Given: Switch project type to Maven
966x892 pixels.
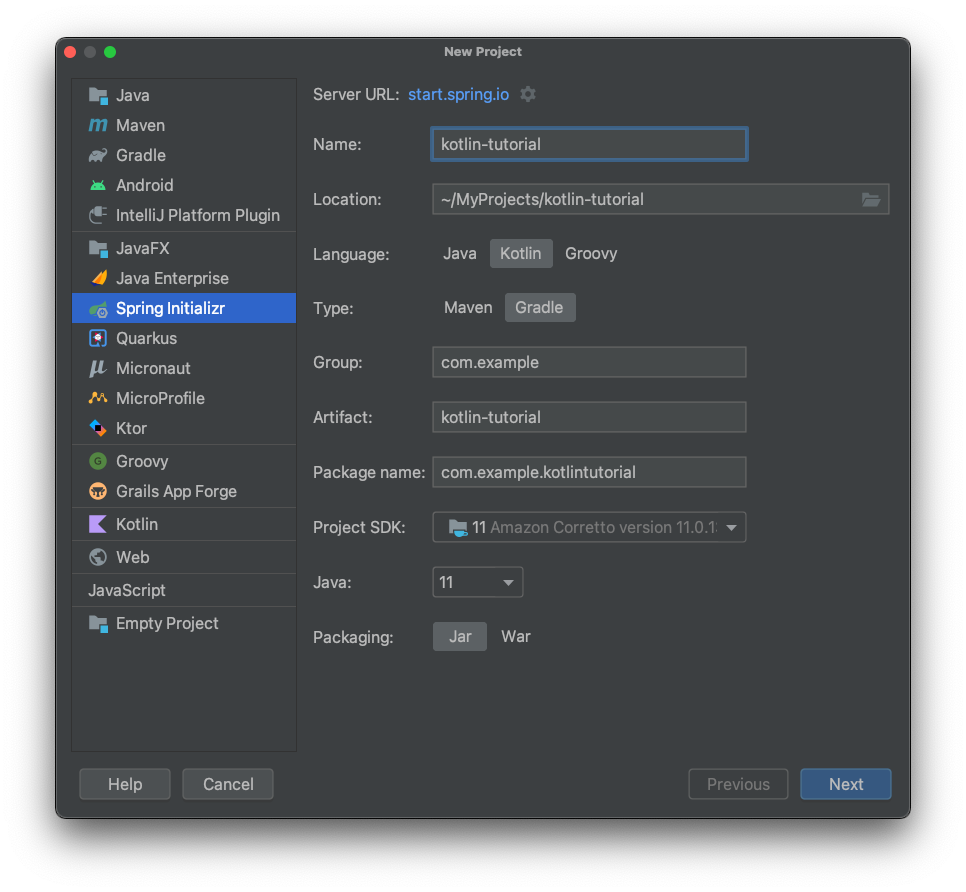Looking at the screenshot, I should point(468,307).
